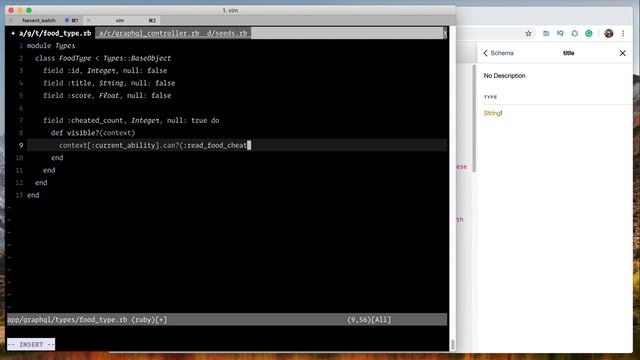Viewport: 640px width, 360px height.
Task: Click the yellow minimize button of terminal
Action: 20,10
